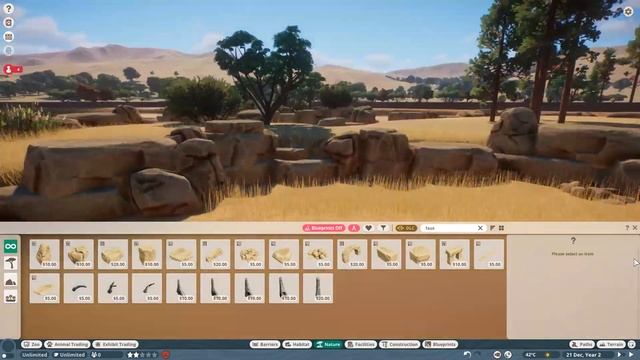Image resolution: width=640 pixels, height=360 pixels.
Task: Fast-forward game speed
Action: (x=632, y=355)
